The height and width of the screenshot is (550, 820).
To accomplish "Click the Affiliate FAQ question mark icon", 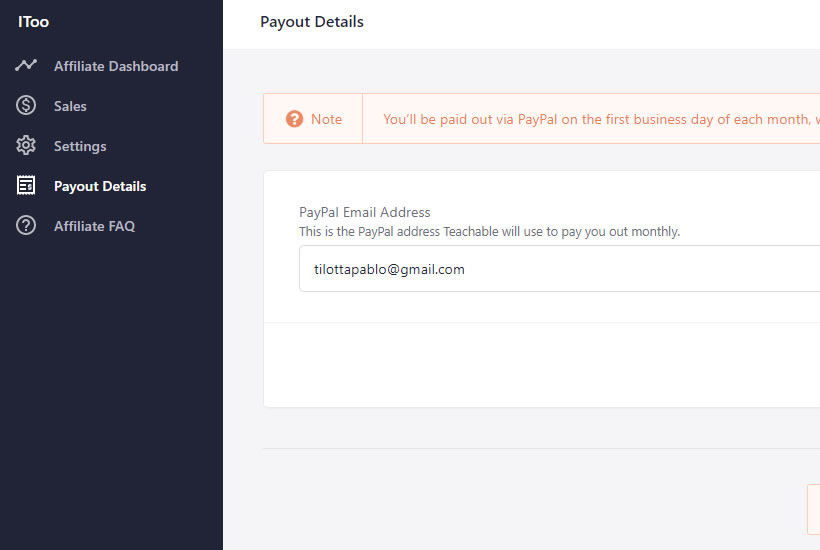I will [x=26, y=225].
